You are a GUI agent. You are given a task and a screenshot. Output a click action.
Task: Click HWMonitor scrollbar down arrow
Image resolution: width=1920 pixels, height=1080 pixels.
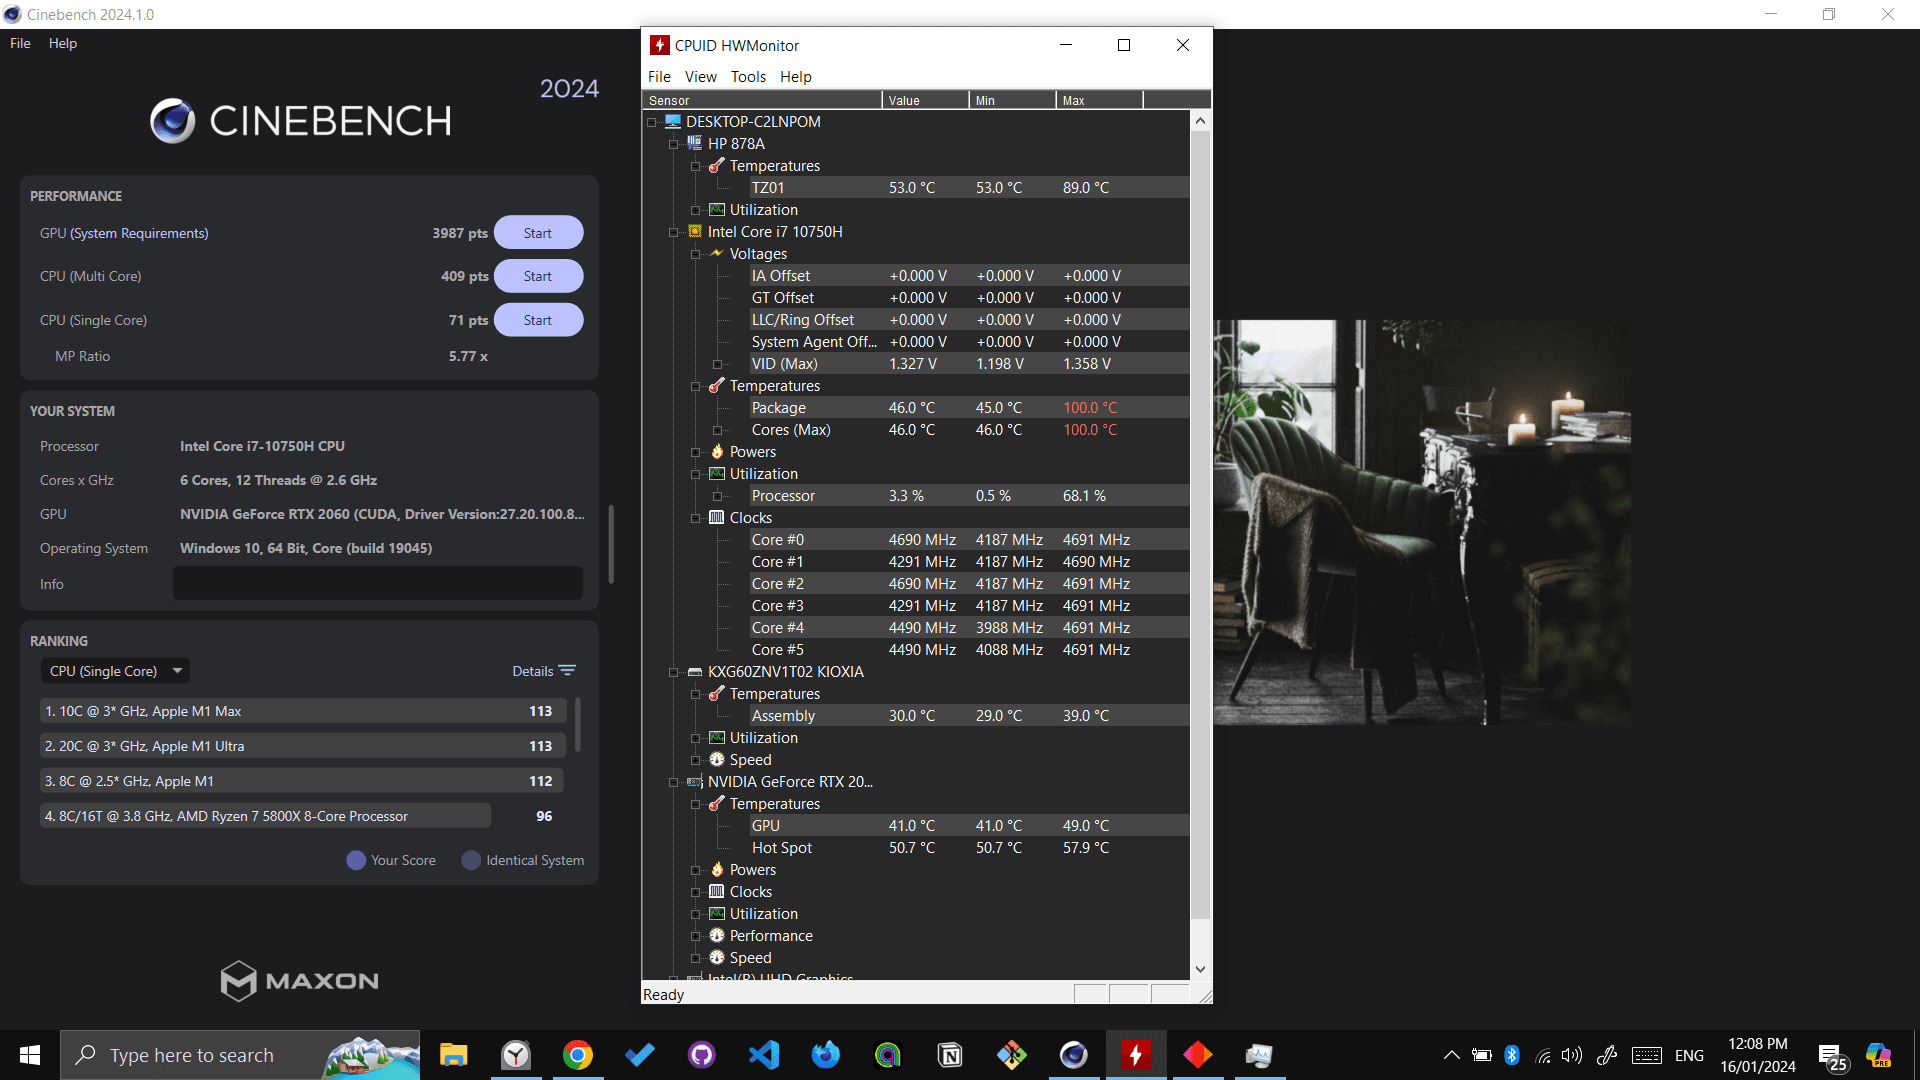(x=1200, y=969)
